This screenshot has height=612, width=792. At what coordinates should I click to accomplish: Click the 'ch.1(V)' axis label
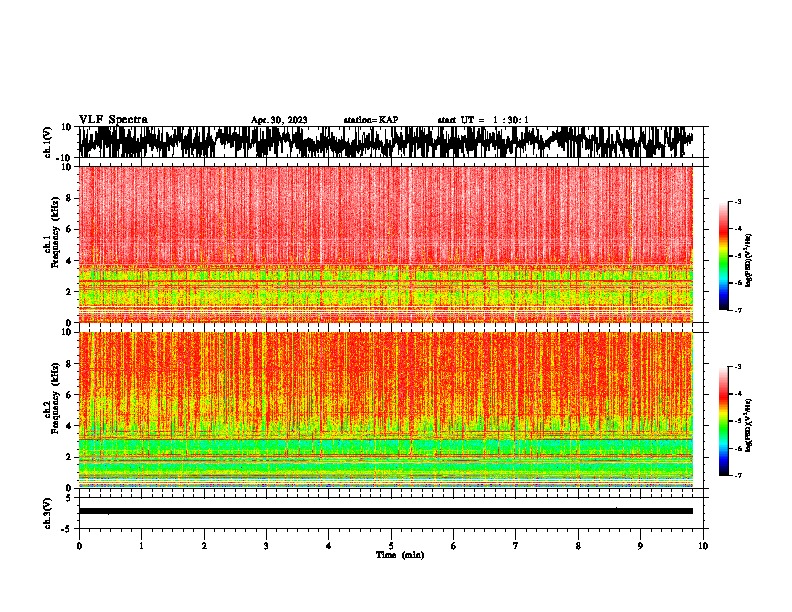[x=49, y=142]
